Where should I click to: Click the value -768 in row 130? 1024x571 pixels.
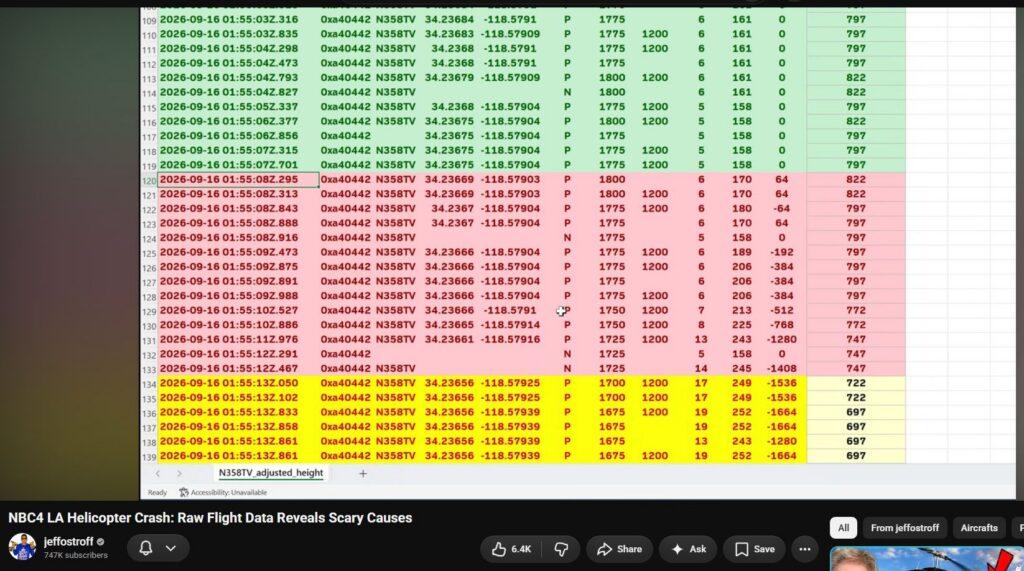(782, 325)
